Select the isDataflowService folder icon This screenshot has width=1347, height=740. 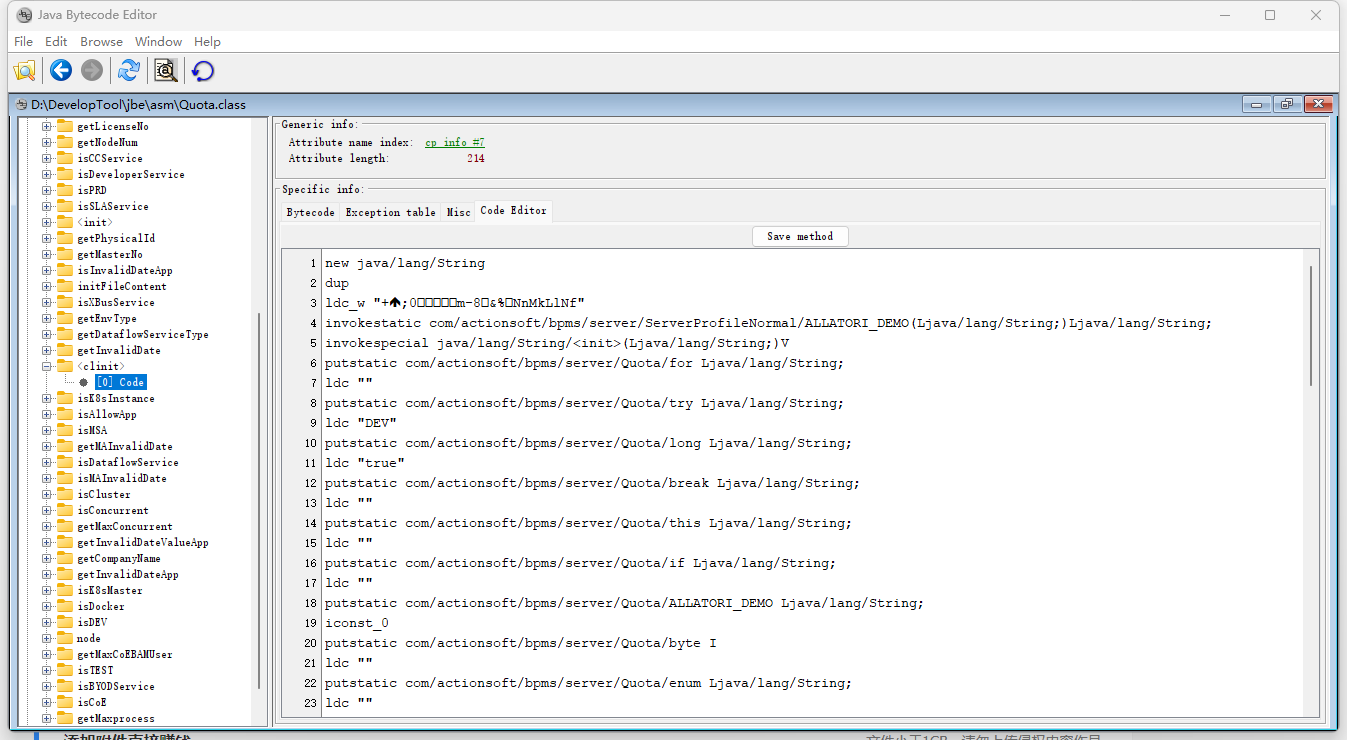coord(65,462)
